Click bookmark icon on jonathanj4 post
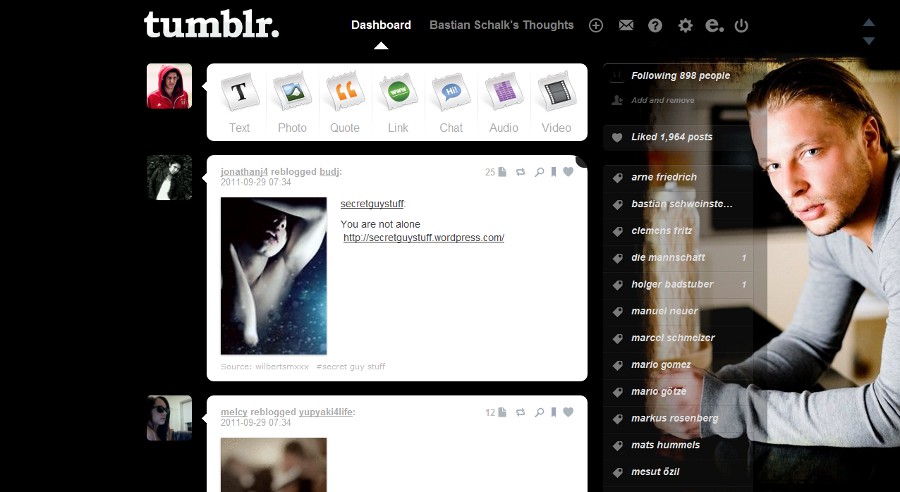 [x=553, y=172]
